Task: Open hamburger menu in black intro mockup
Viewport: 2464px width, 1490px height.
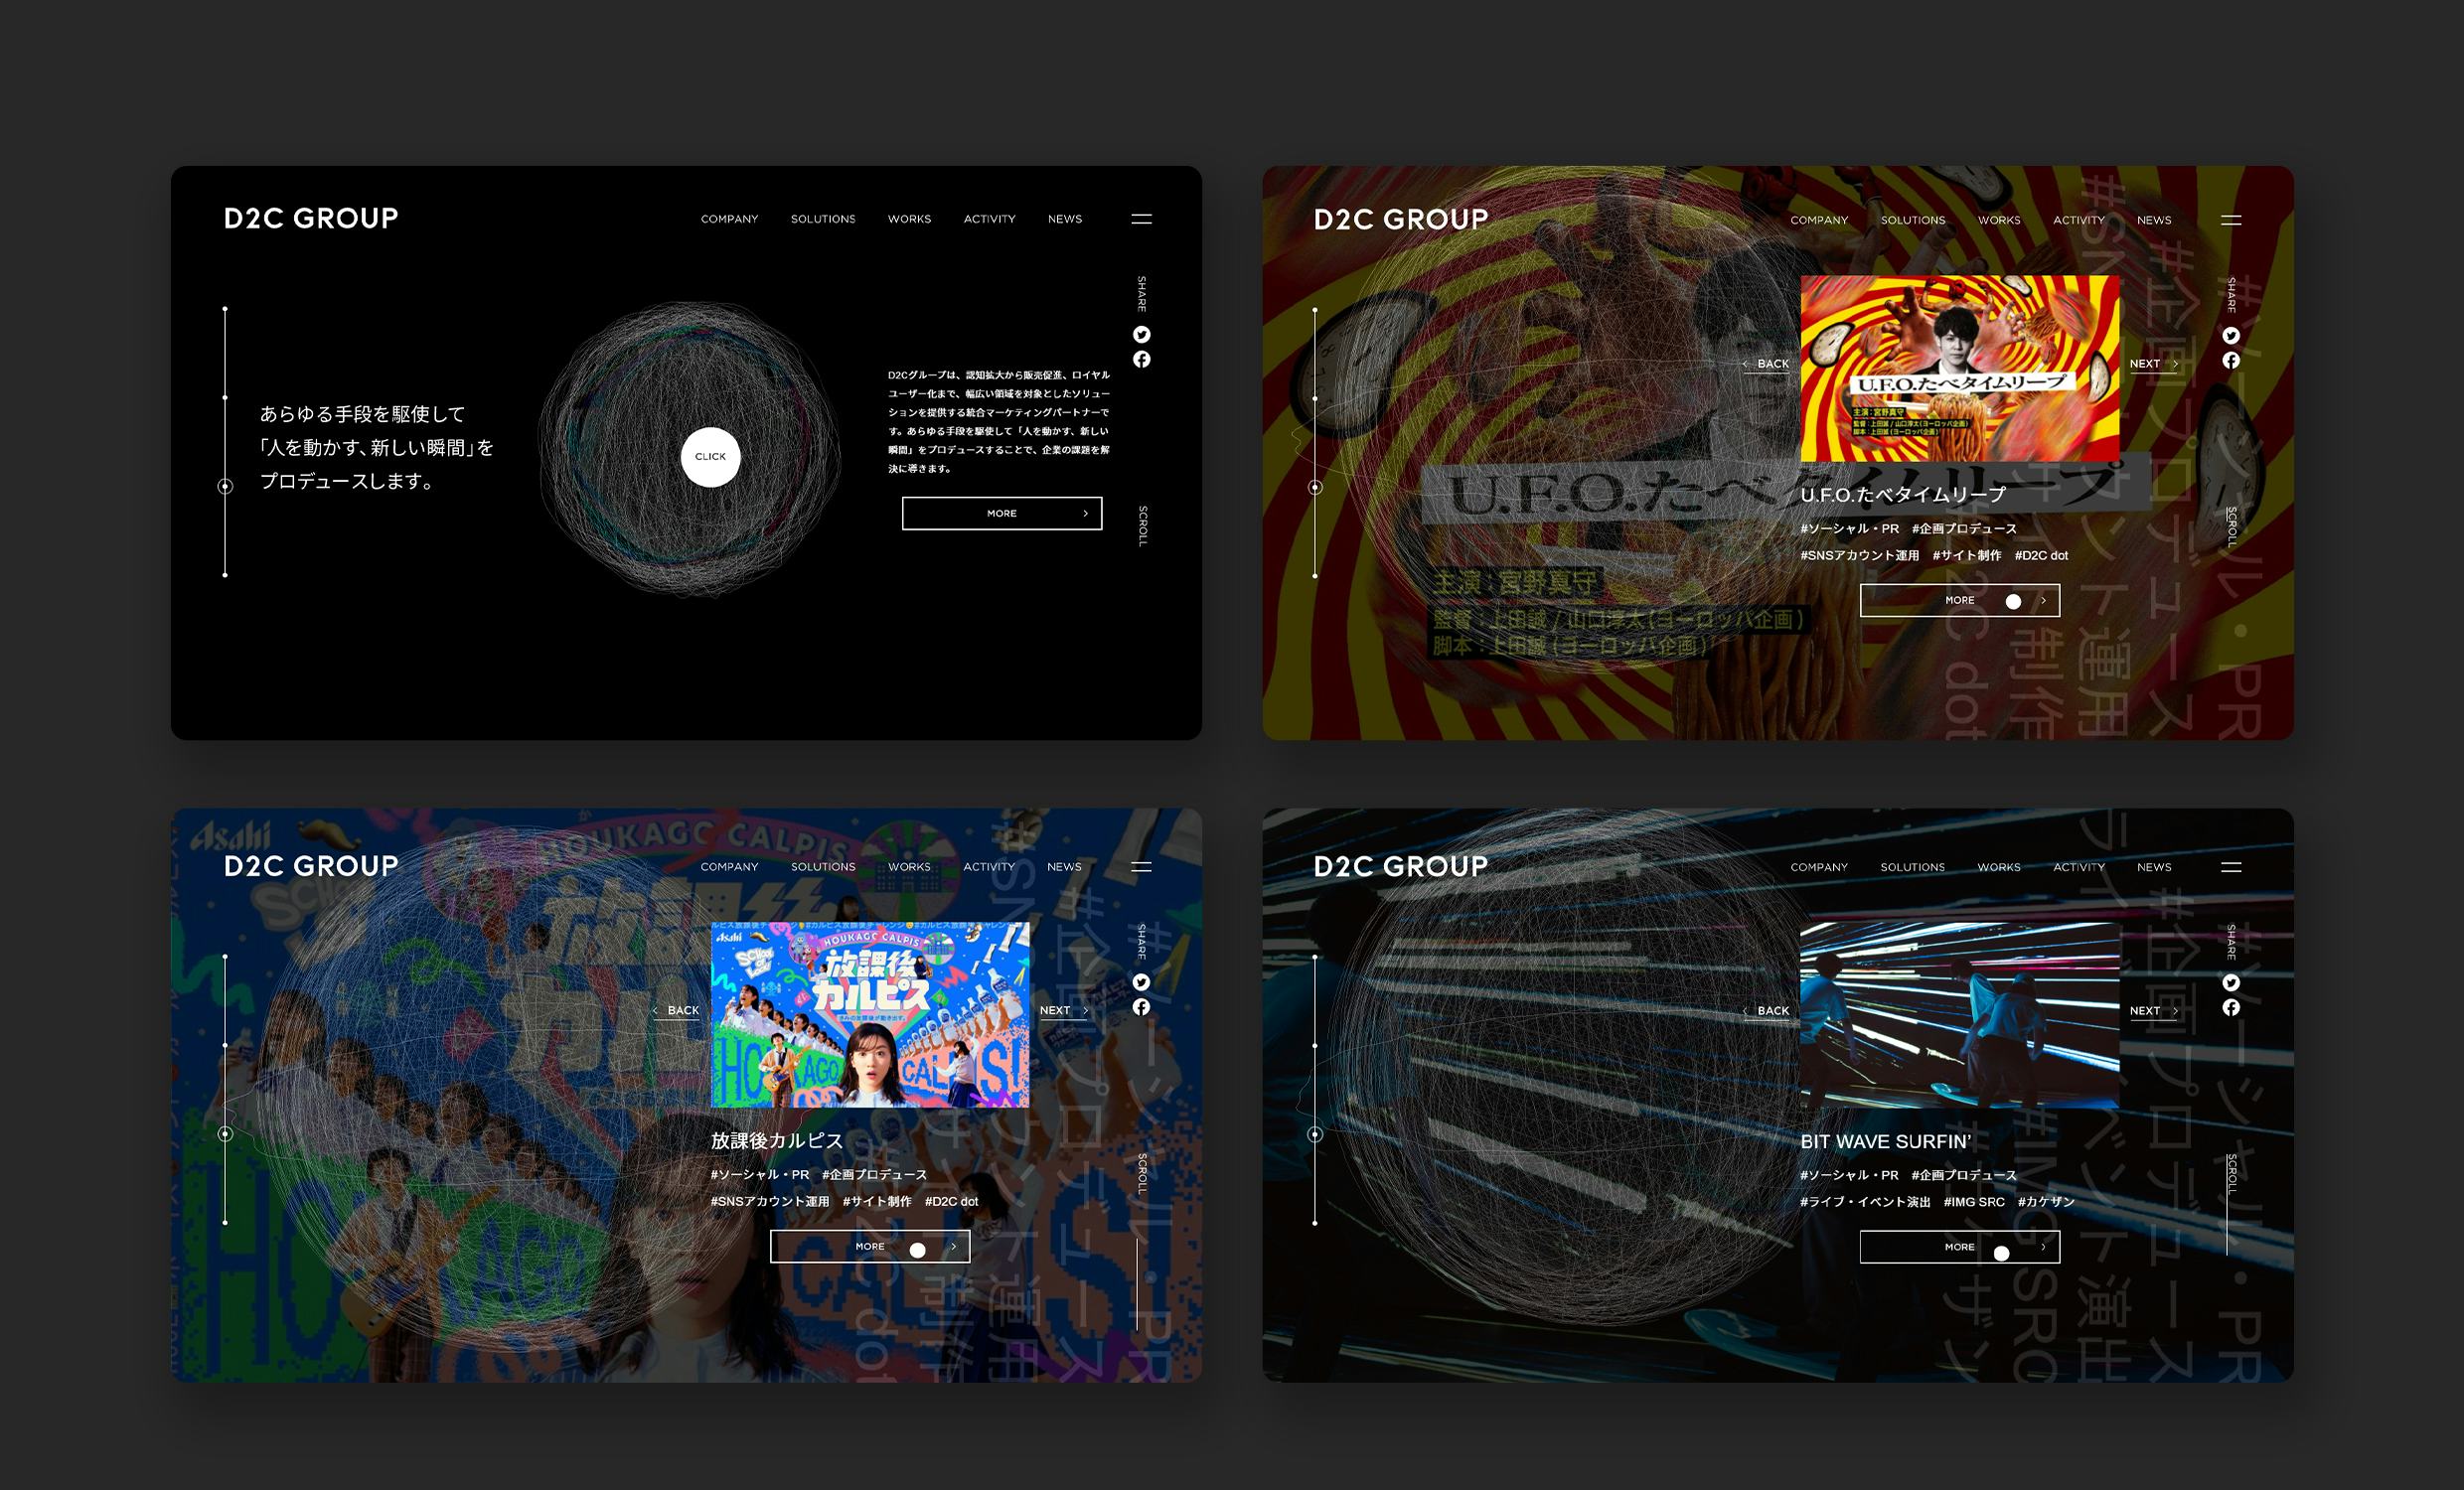Action: [x=1141, y=219]
